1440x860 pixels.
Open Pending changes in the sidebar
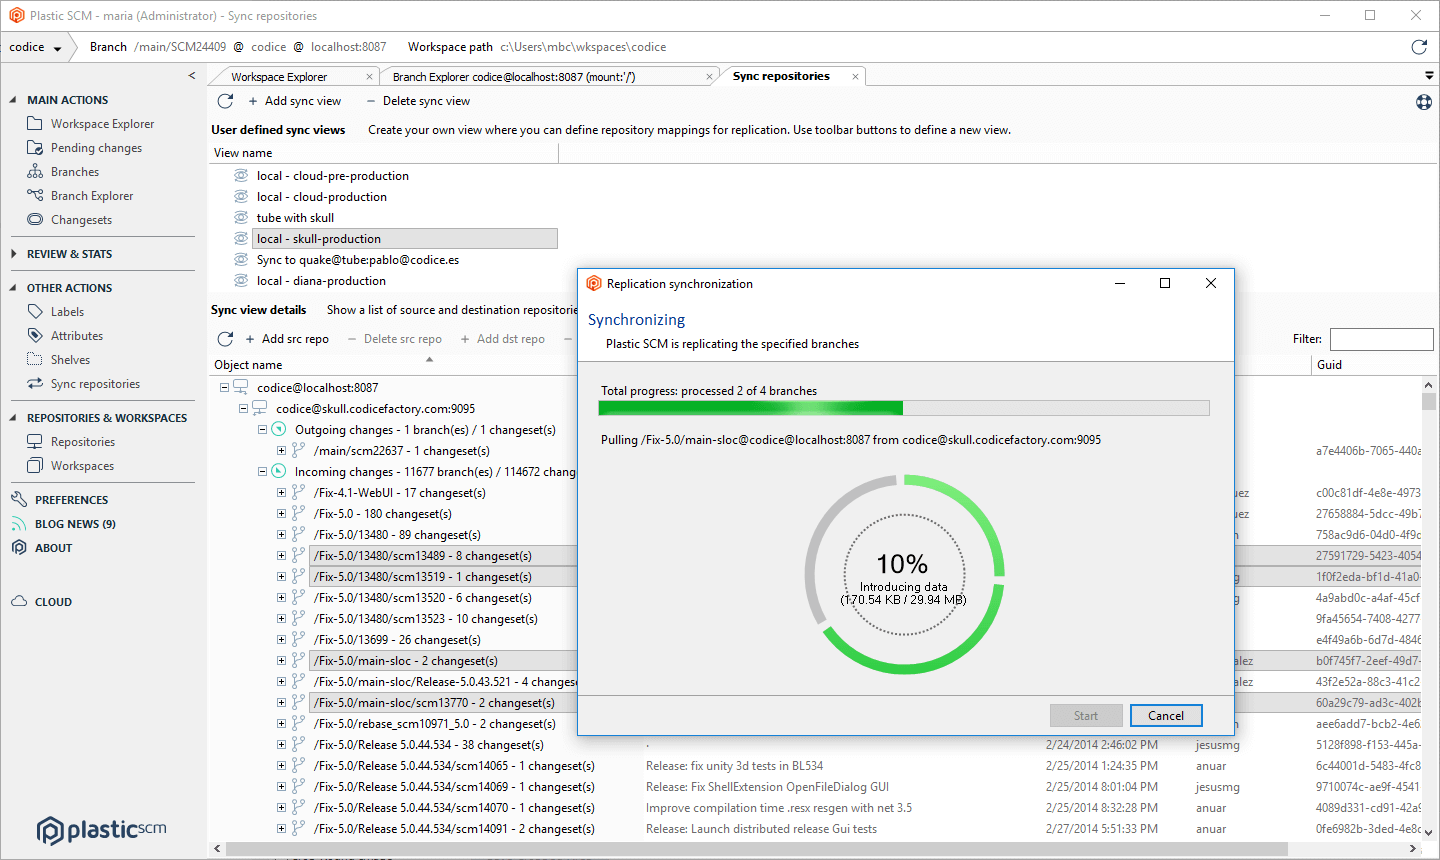[96, 148]
